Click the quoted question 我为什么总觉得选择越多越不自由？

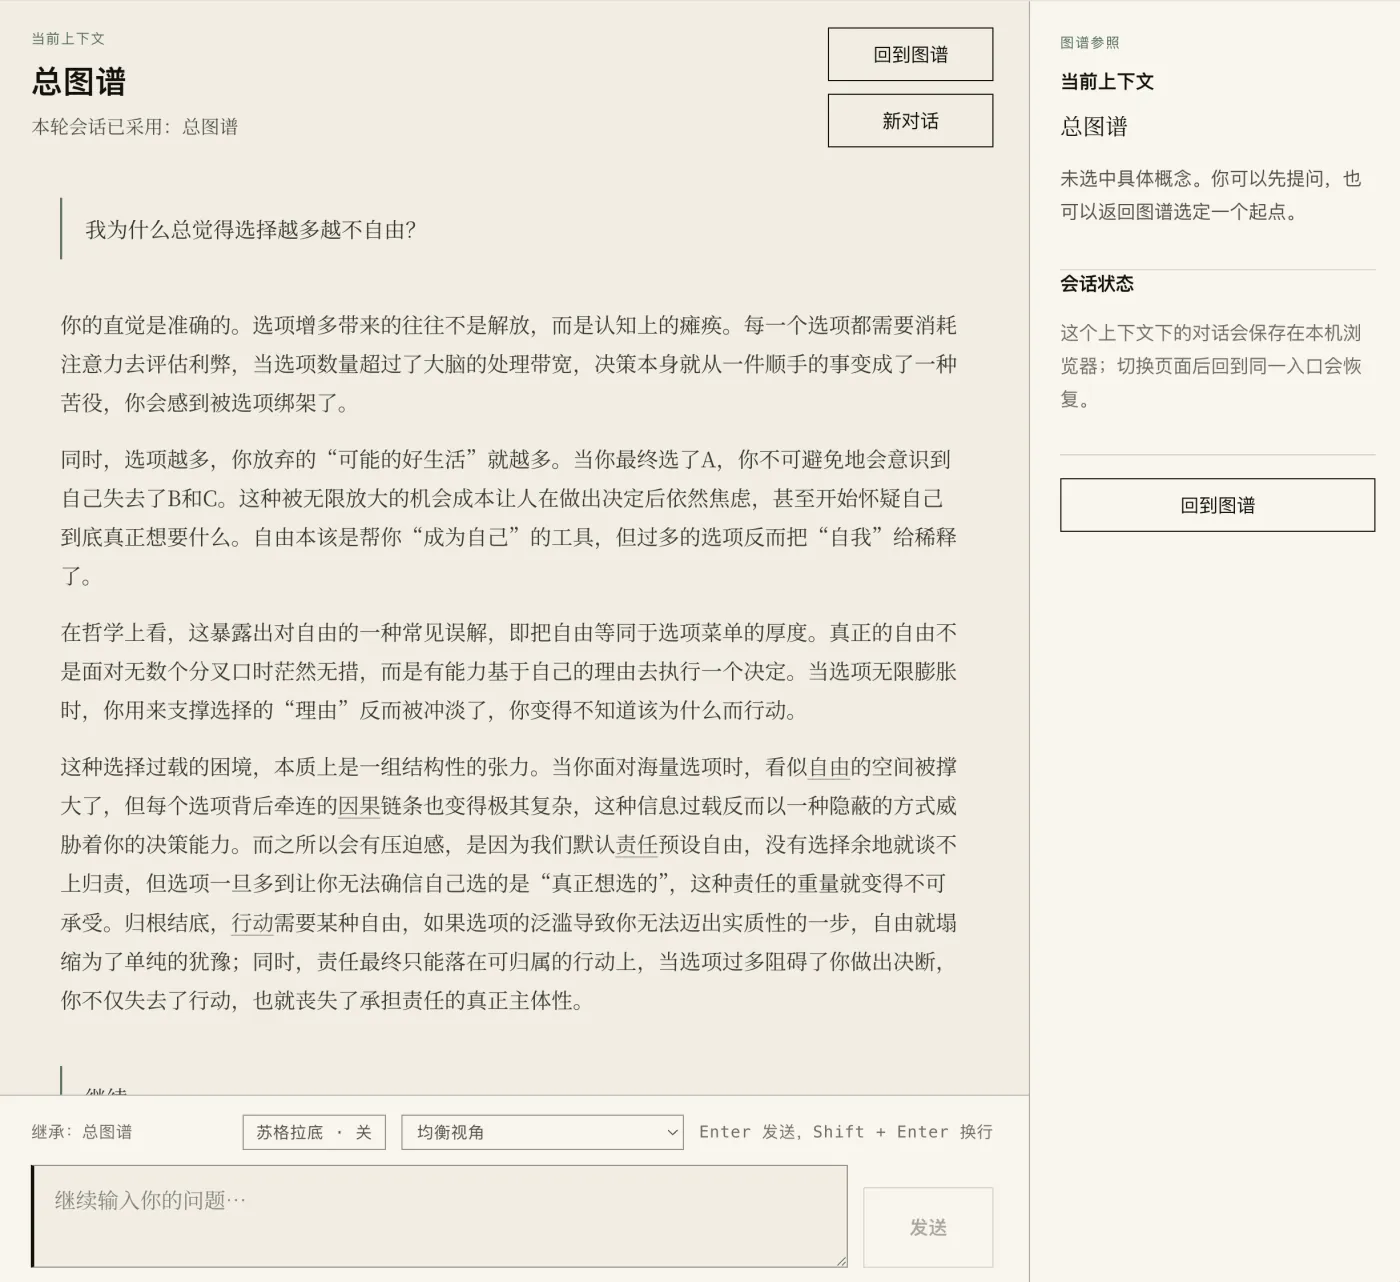click(250, 229)
